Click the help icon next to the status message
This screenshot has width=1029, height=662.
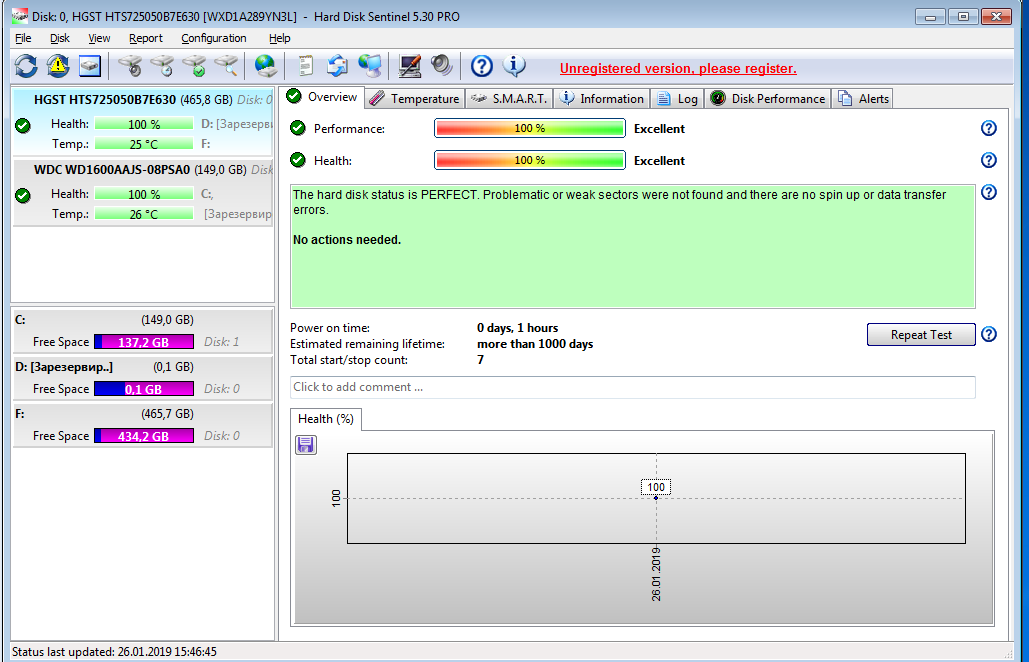pos(988,192)
